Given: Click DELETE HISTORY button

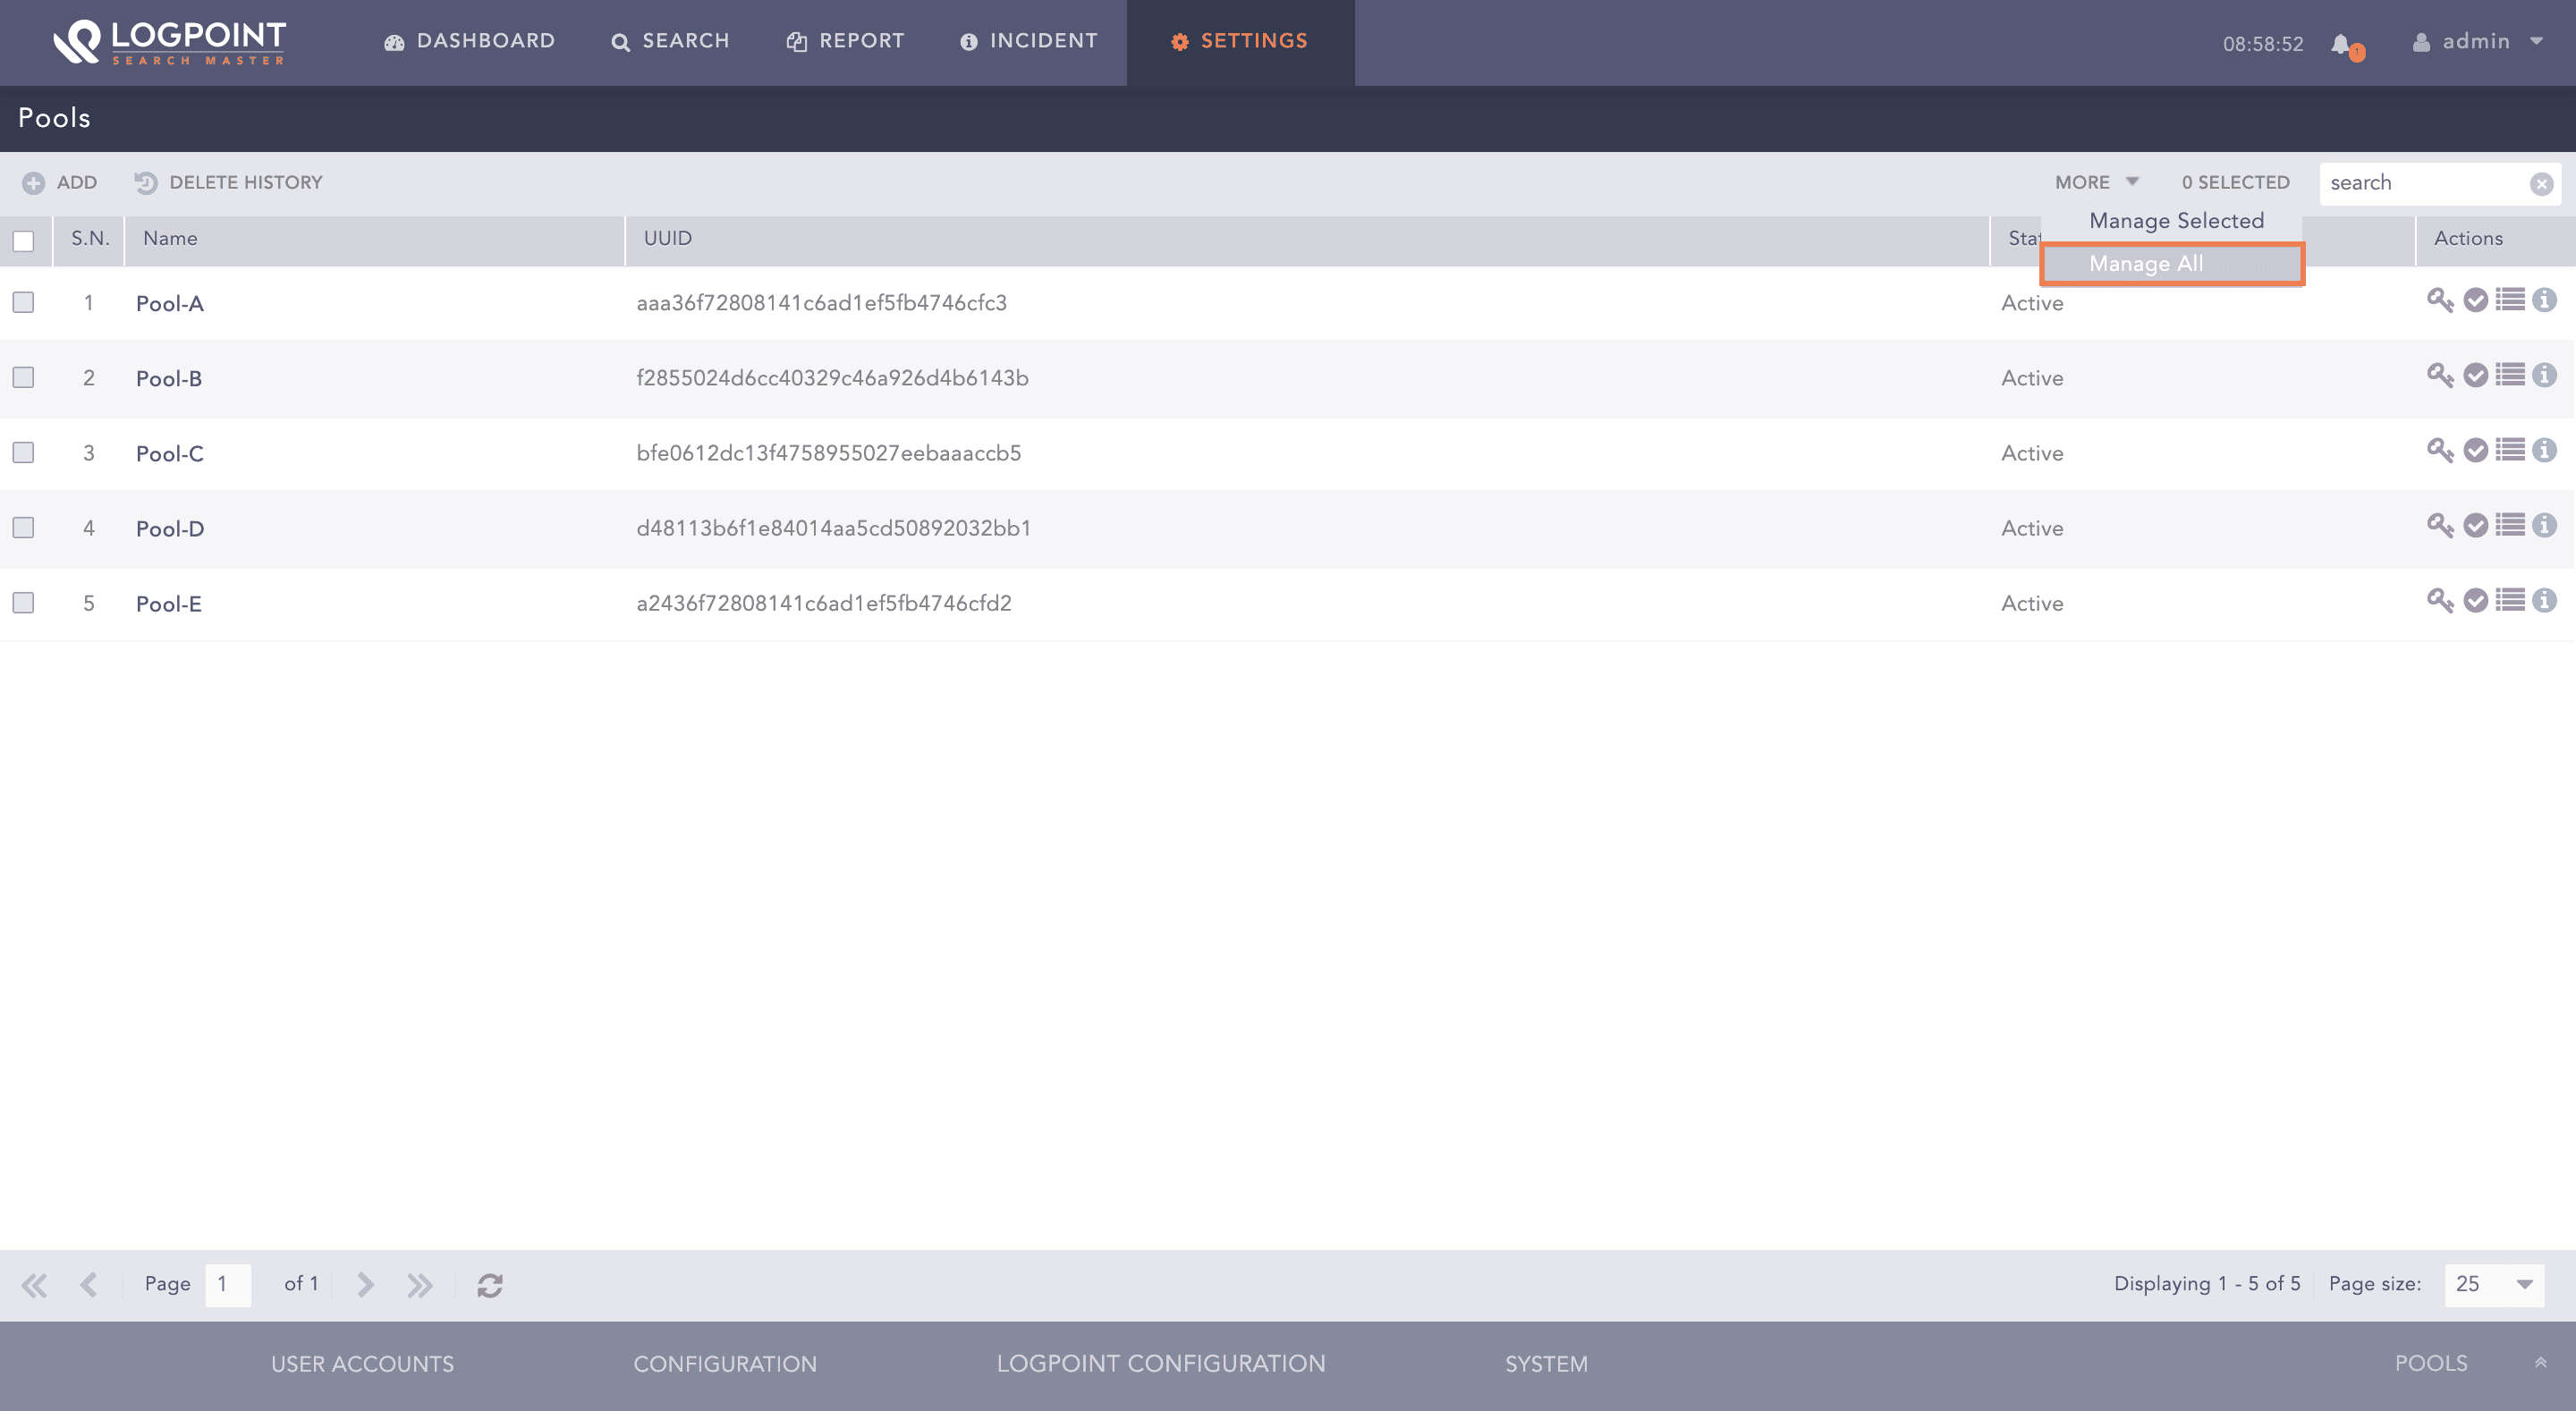Looking at the screenshot, I should click(x=229, y=182).
